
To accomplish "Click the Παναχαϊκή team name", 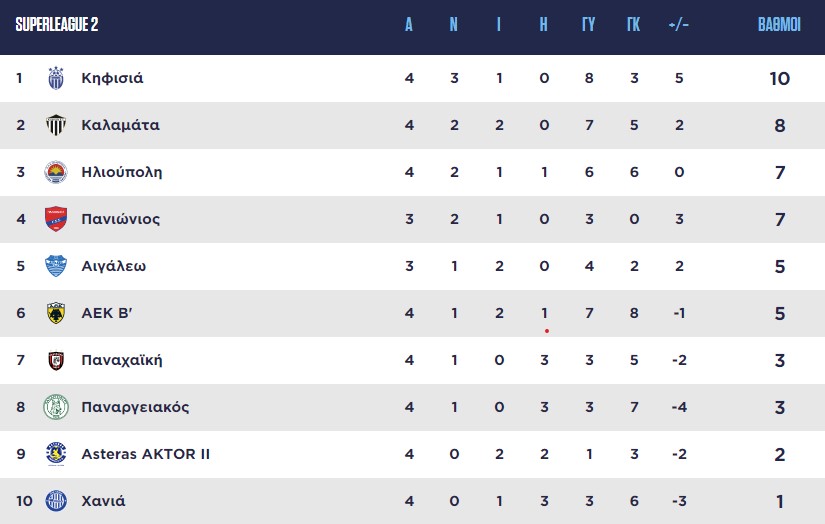I will [121, 360].
